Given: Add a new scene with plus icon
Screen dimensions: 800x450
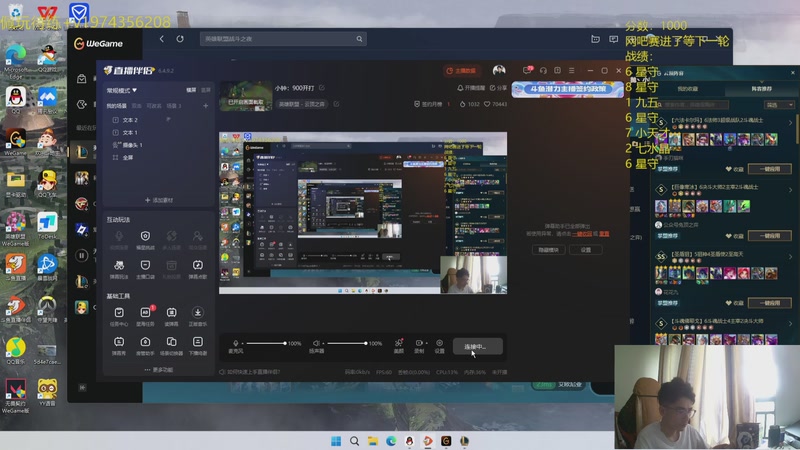Looking at the screenshot, I should pyautogui.click(x=206, y=106).
